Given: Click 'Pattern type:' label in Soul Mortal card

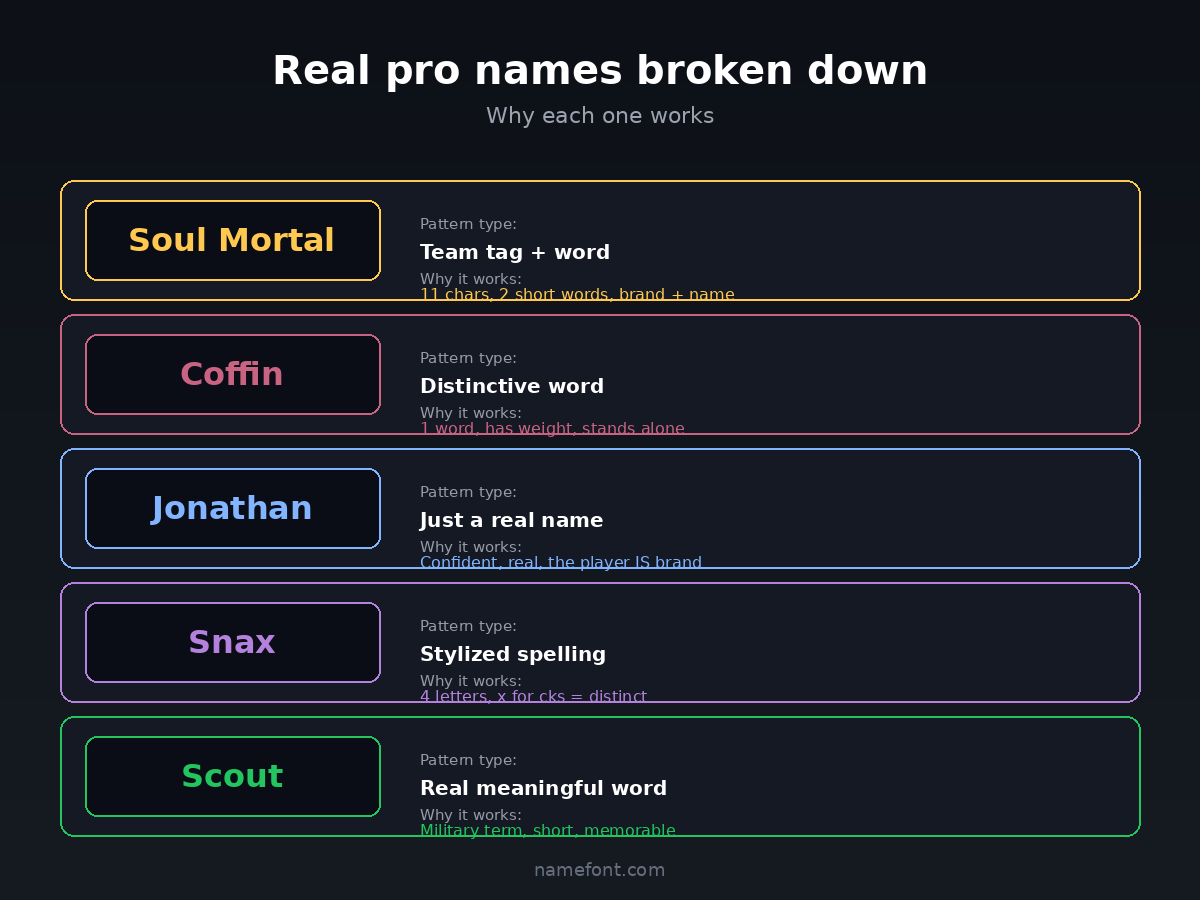Looking at the screenshot, I should click(468, 225).
